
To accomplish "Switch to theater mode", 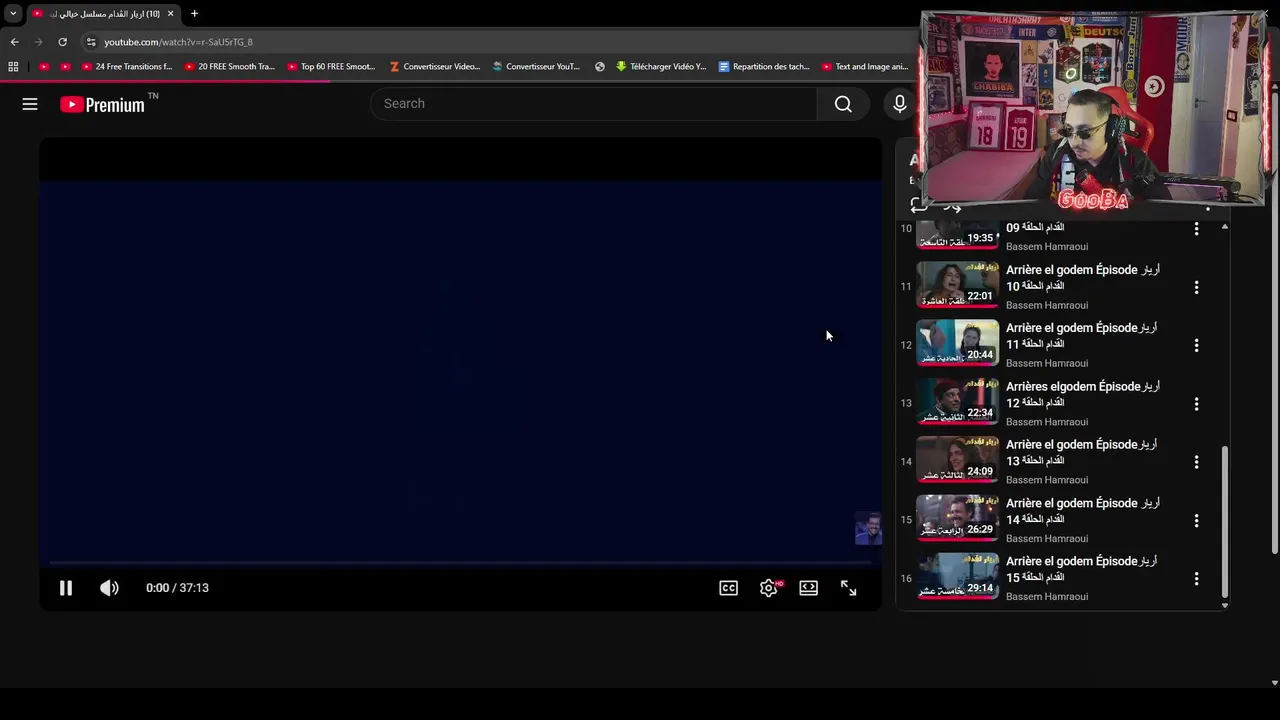I will pos(809,588).
